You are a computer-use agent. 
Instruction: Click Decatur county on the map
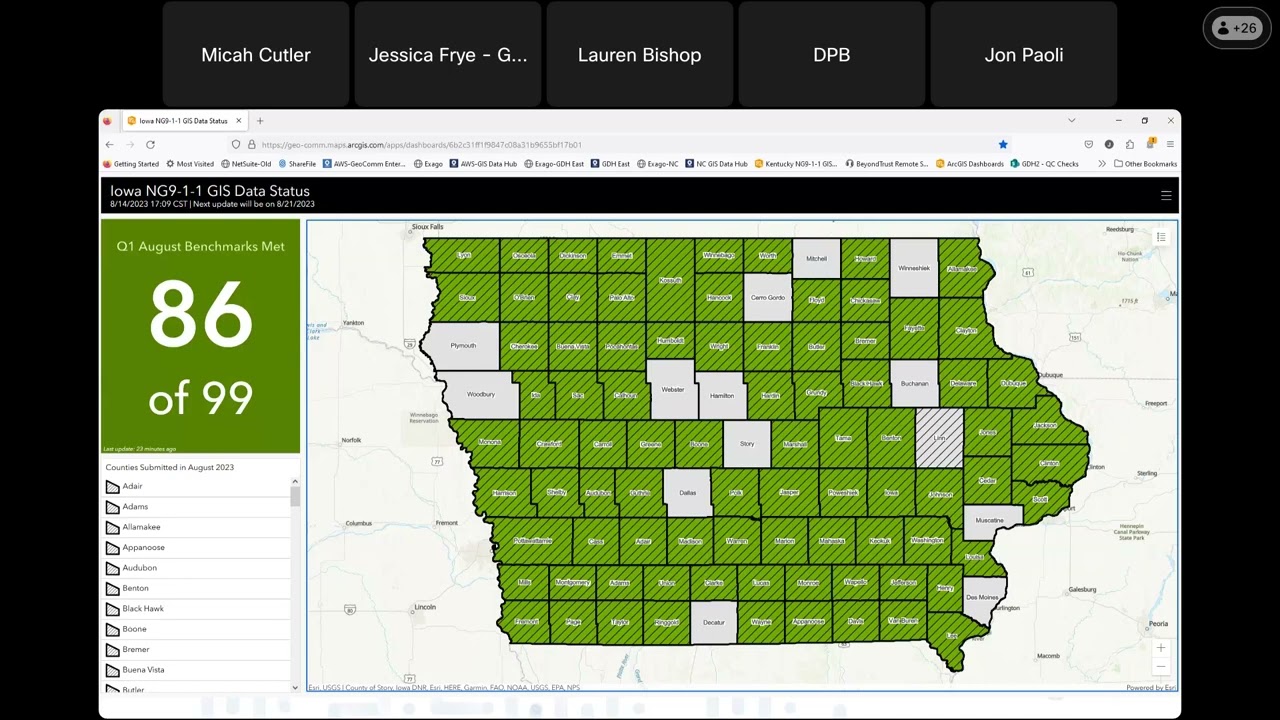click(713, 622)
